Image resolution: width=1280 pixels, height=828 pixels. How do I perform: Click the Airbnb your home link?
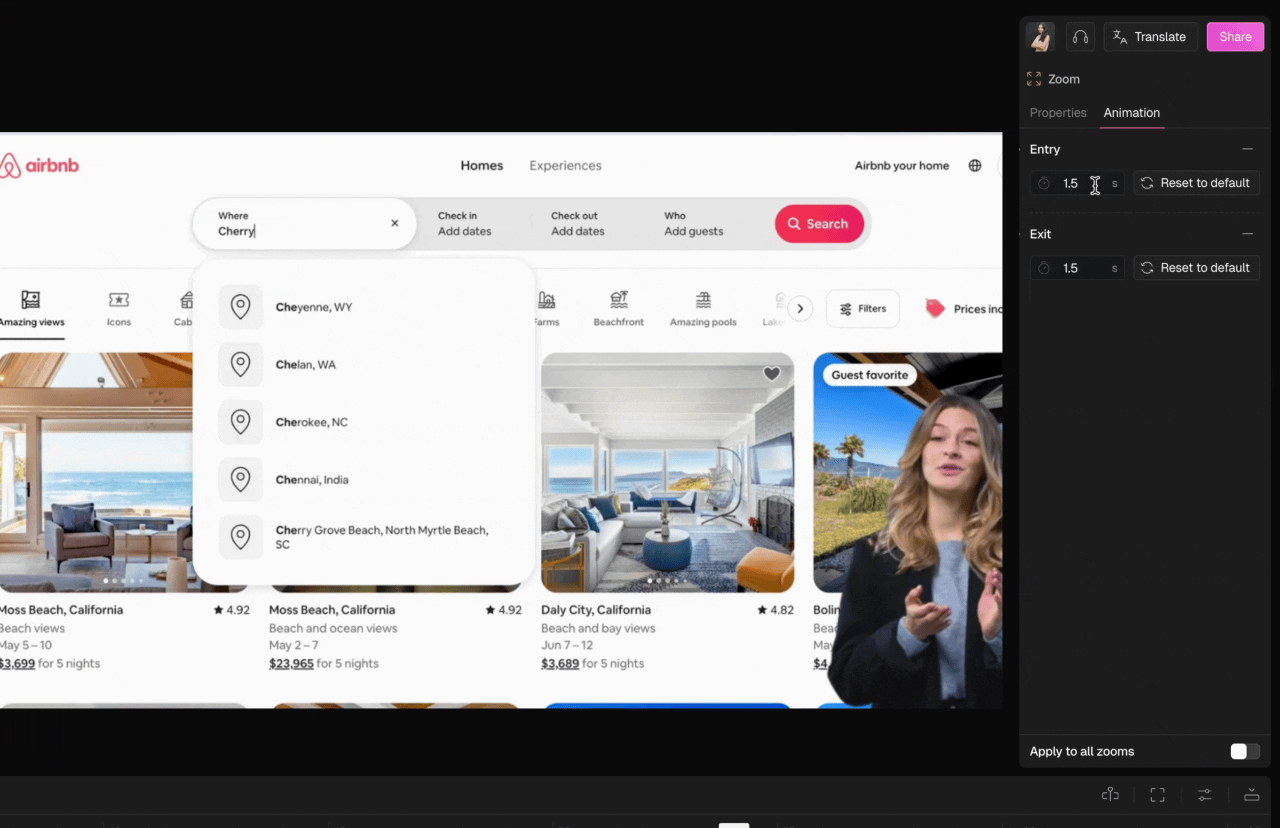(902, 166)
